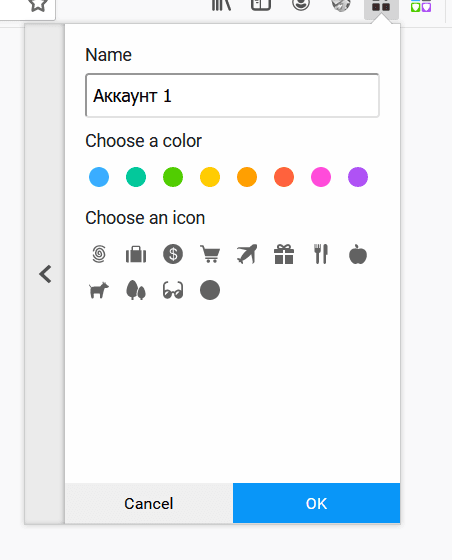Select the shopping cart icon
Screen dimensions: 452x560
coord(210,254)
